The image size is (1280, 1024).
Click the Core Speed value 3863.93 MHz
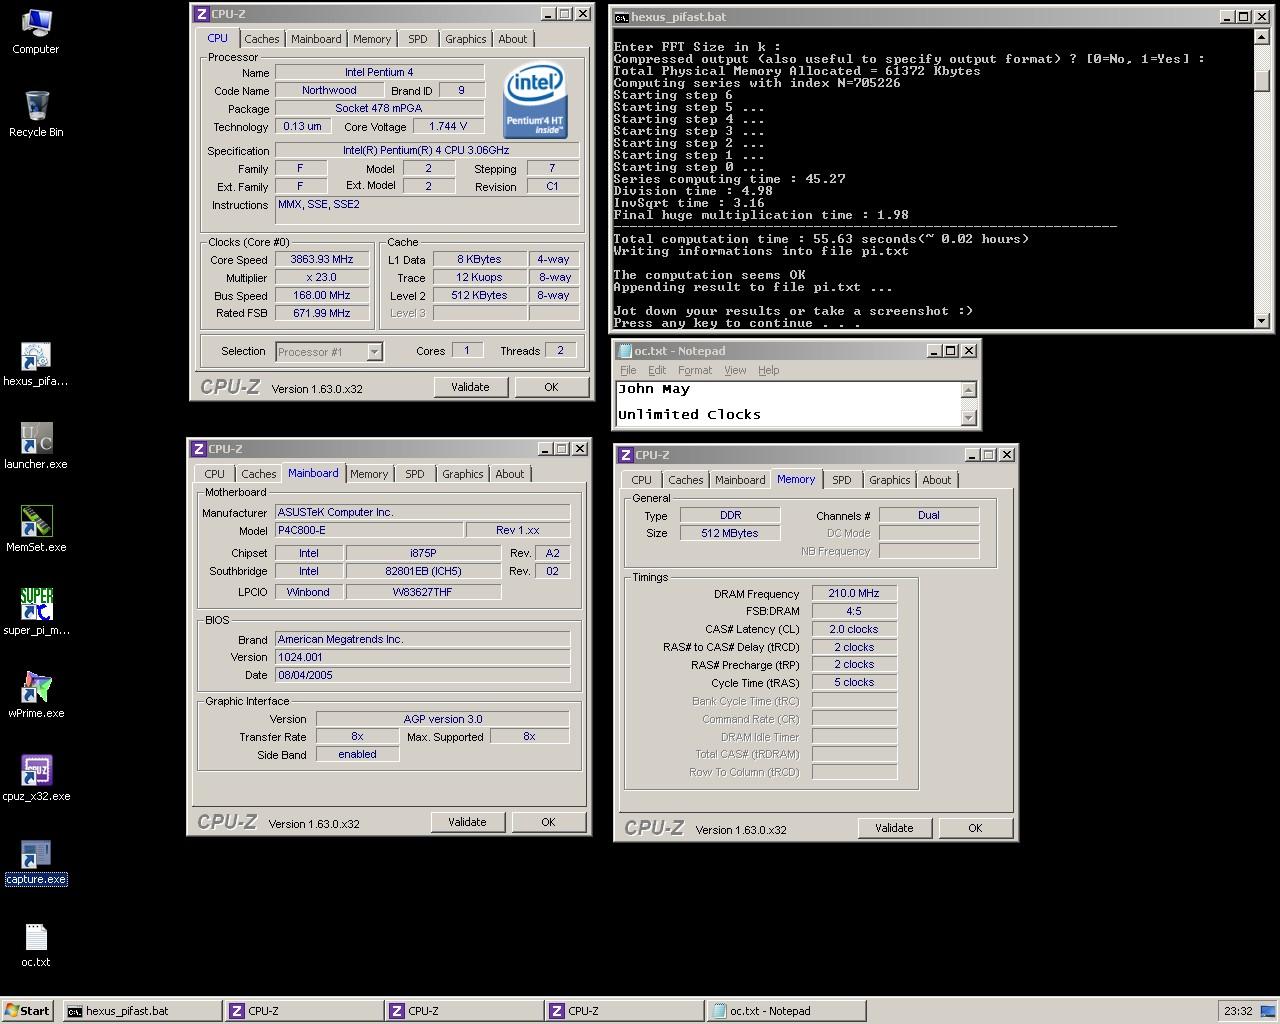[322, 259]
